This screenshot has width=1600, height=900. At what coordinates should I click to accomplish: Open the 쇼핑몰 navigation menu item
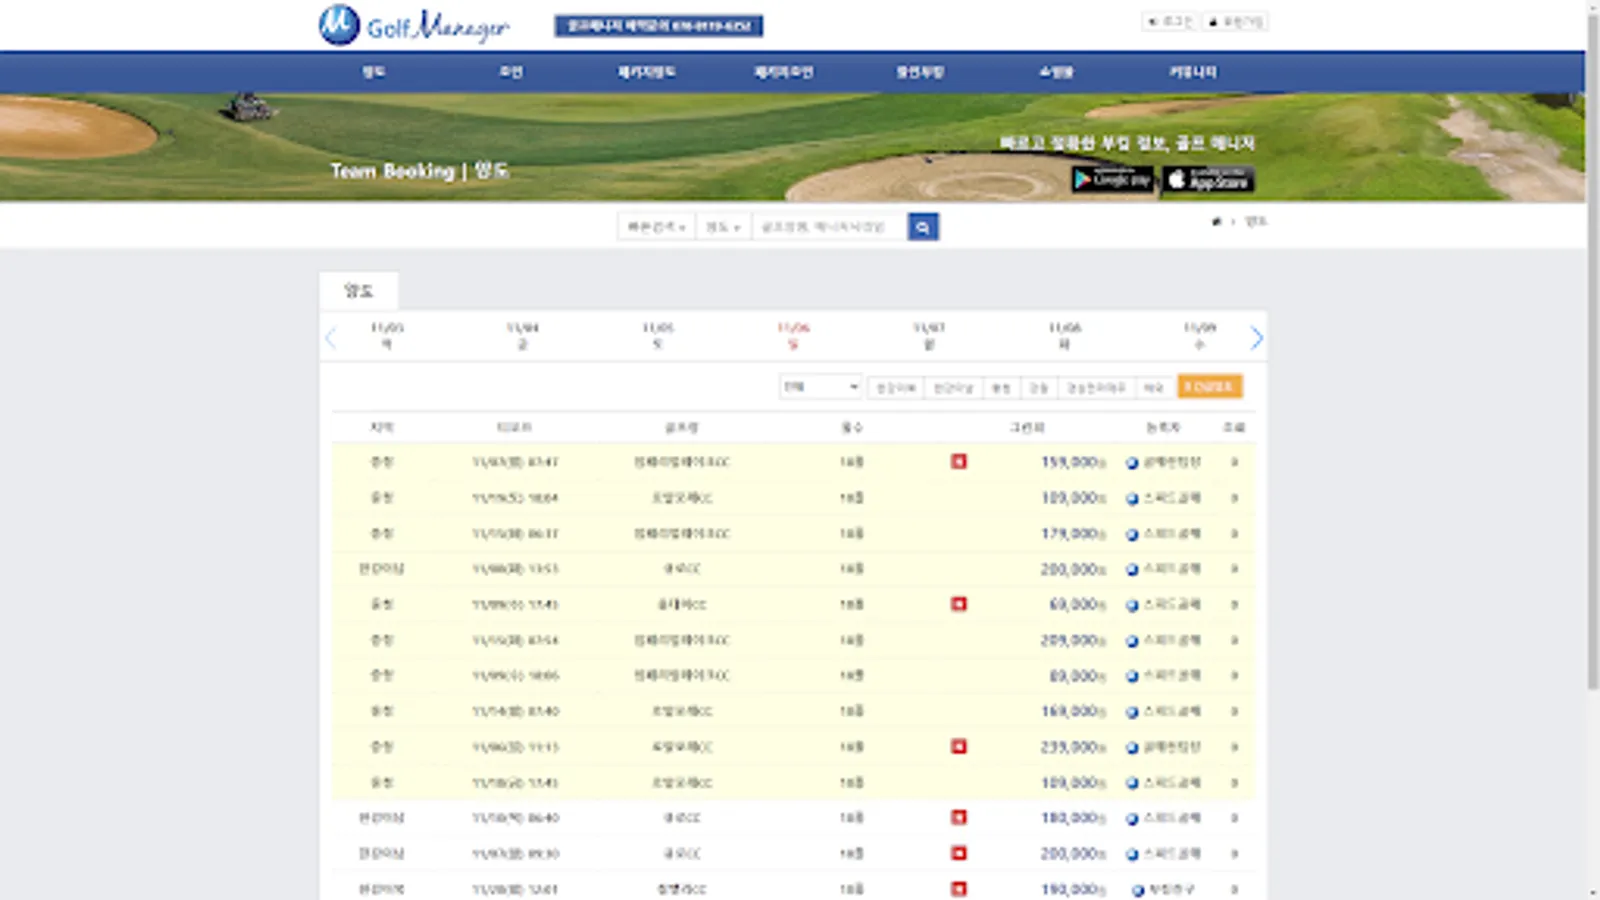(x=1056, y=72)
